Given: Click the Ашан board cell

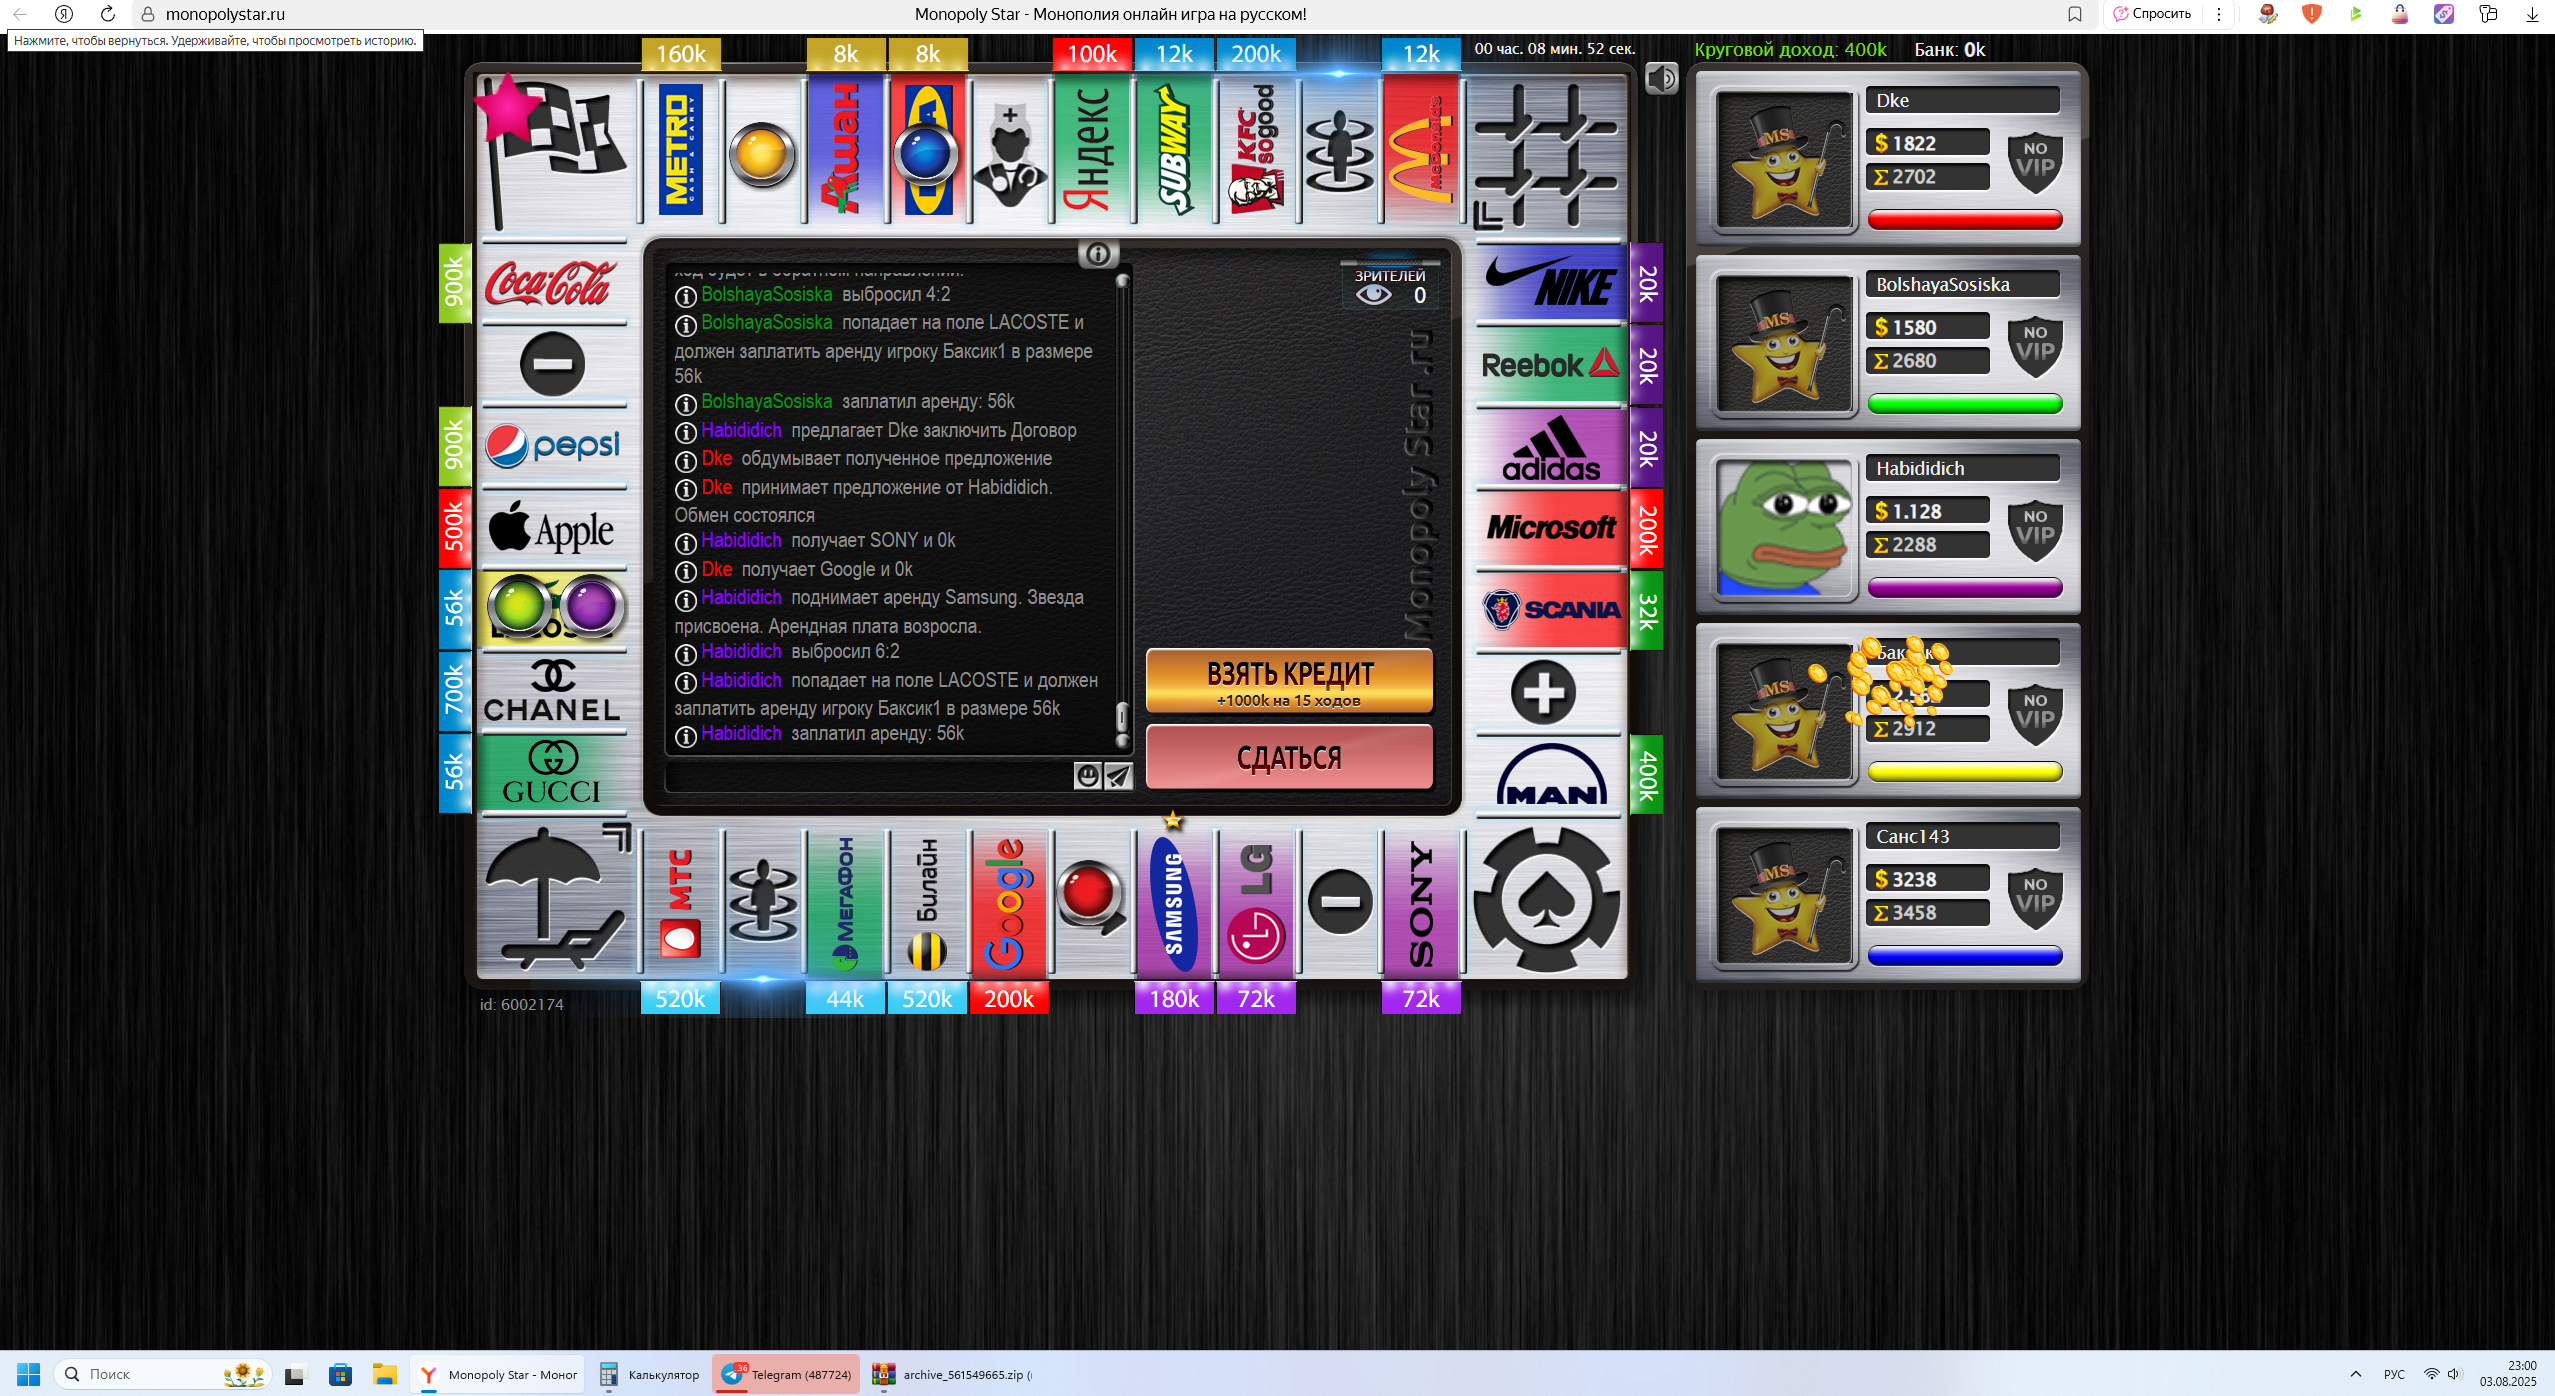Looking at the screenshot, I should (845, 150).
